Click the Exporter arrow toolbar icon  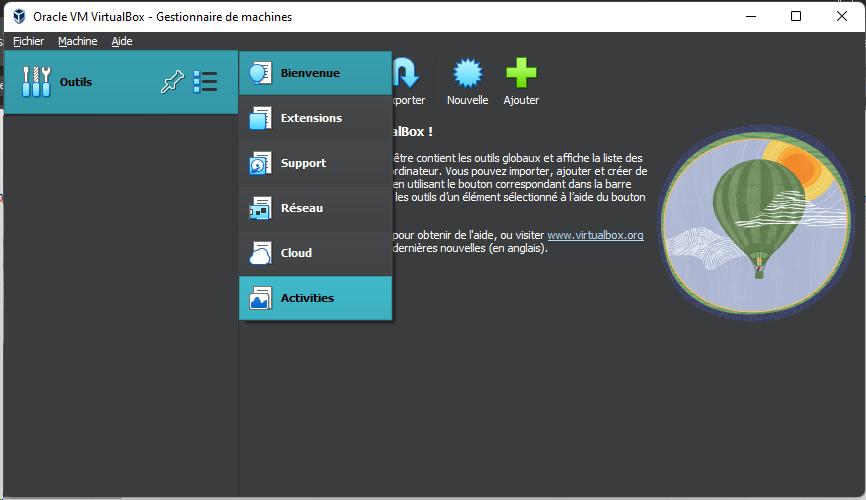(406, 73)
